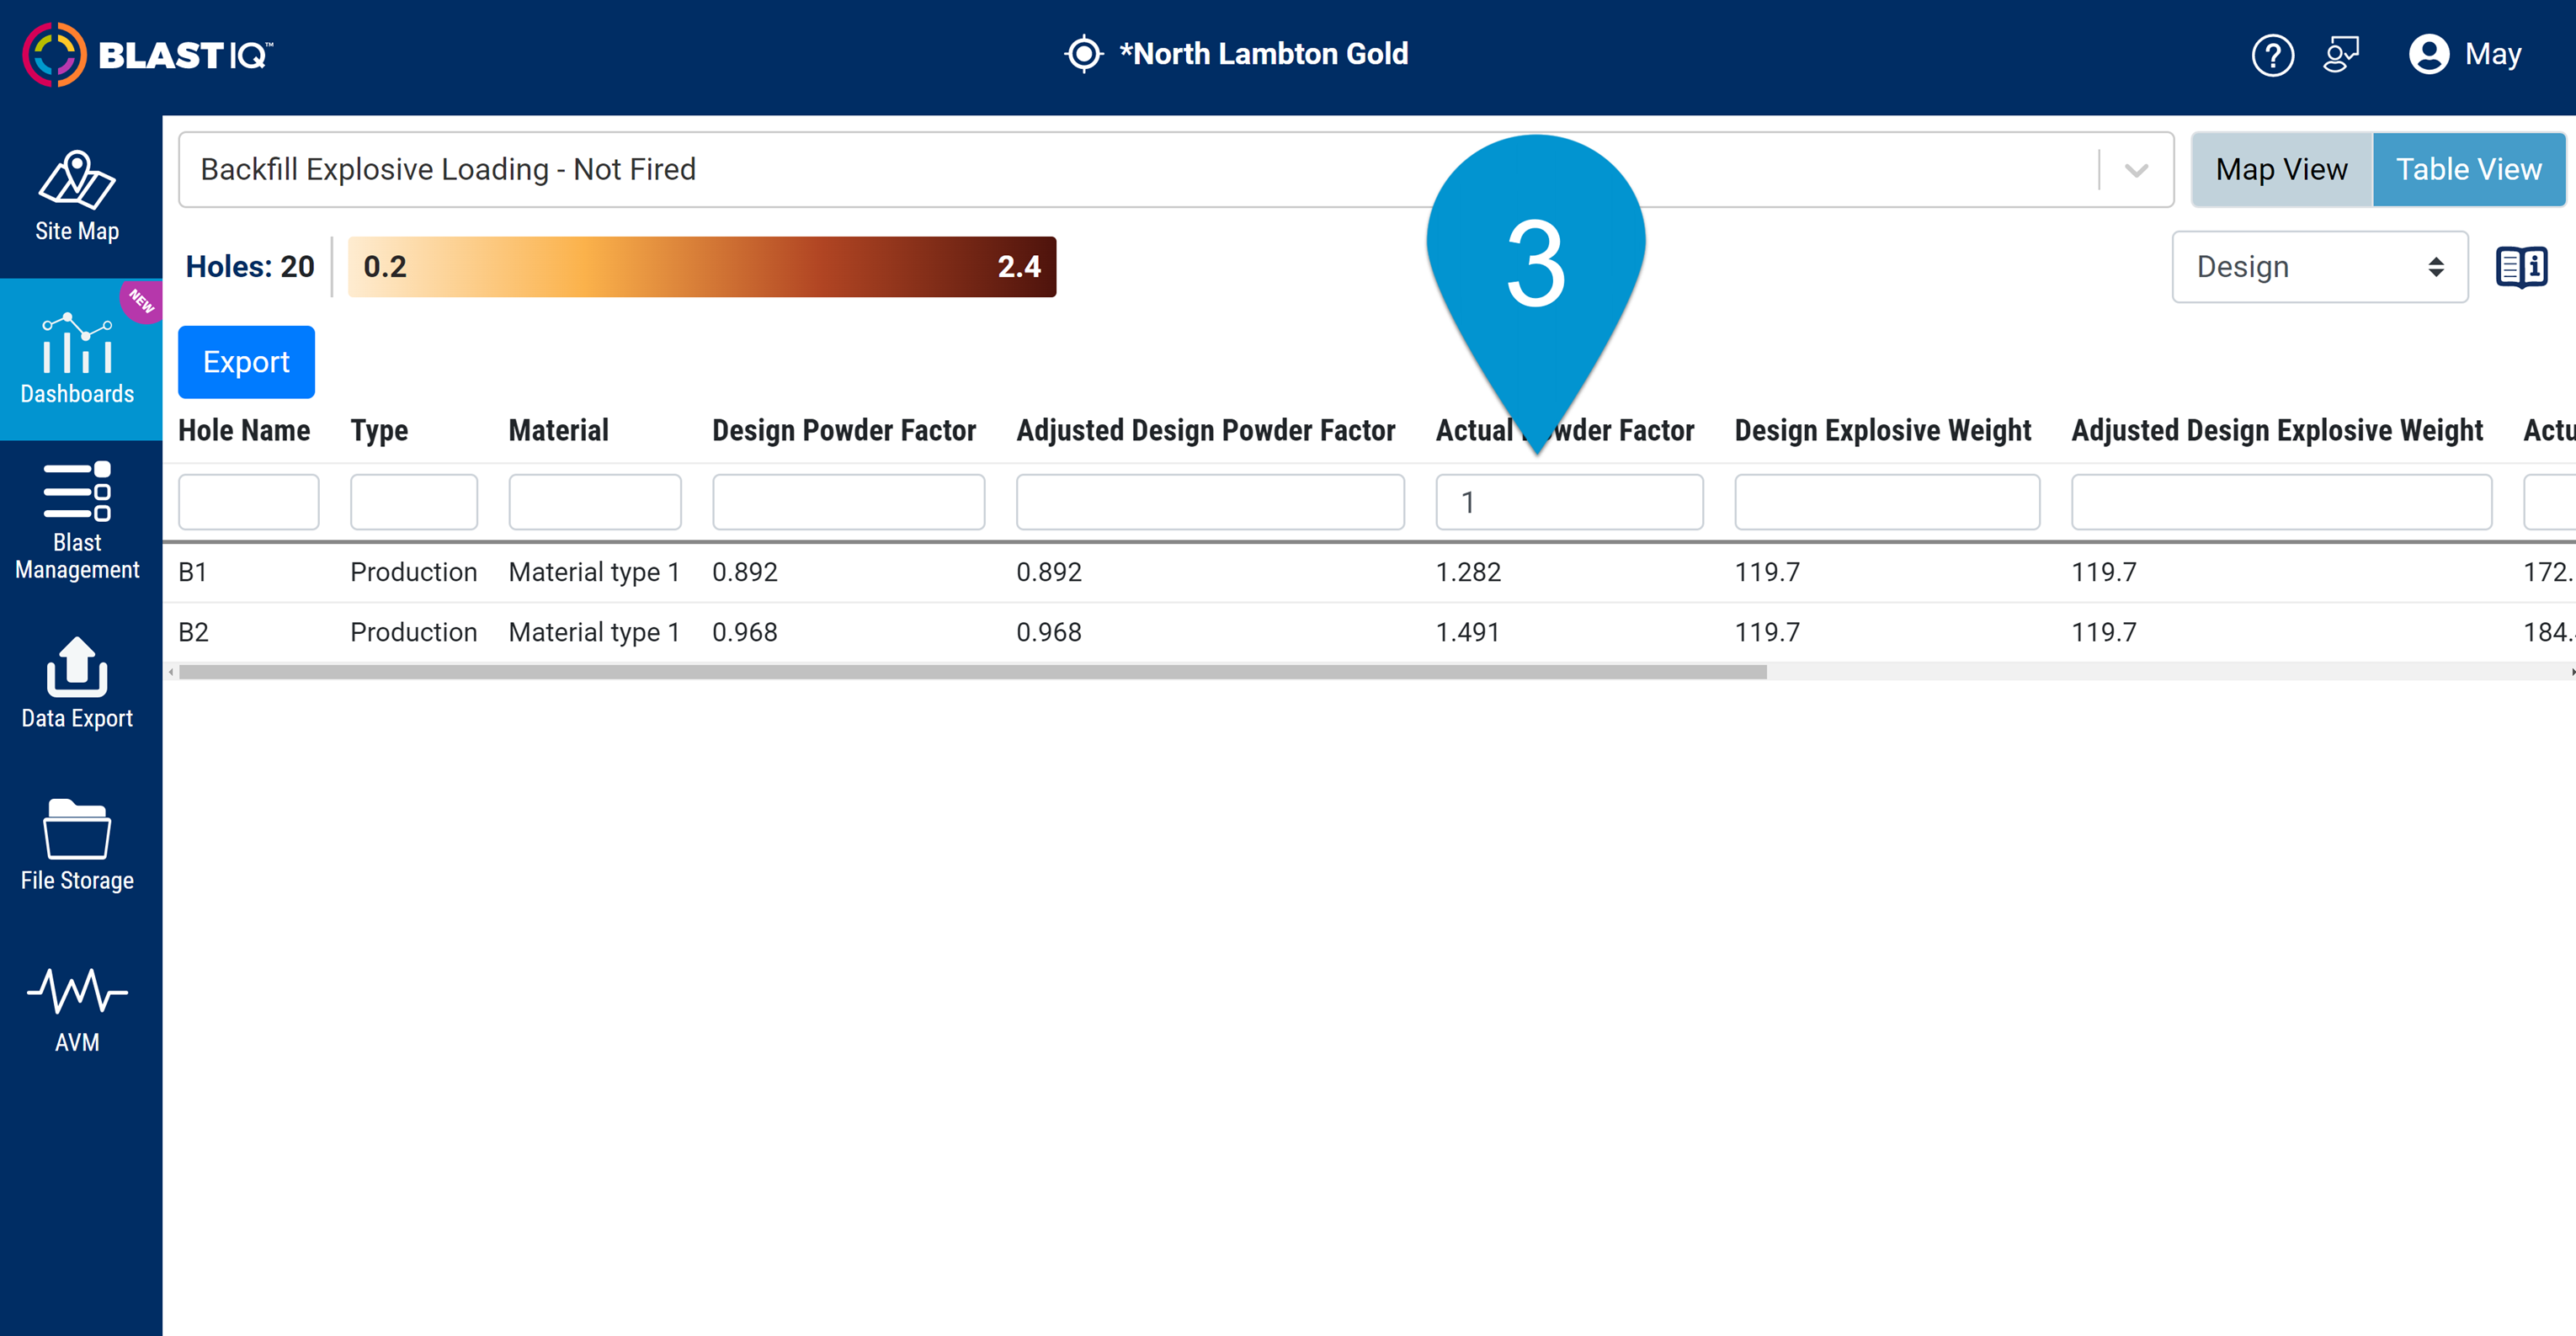Expand the blast selection dropdown

[x=2136, y=169]
